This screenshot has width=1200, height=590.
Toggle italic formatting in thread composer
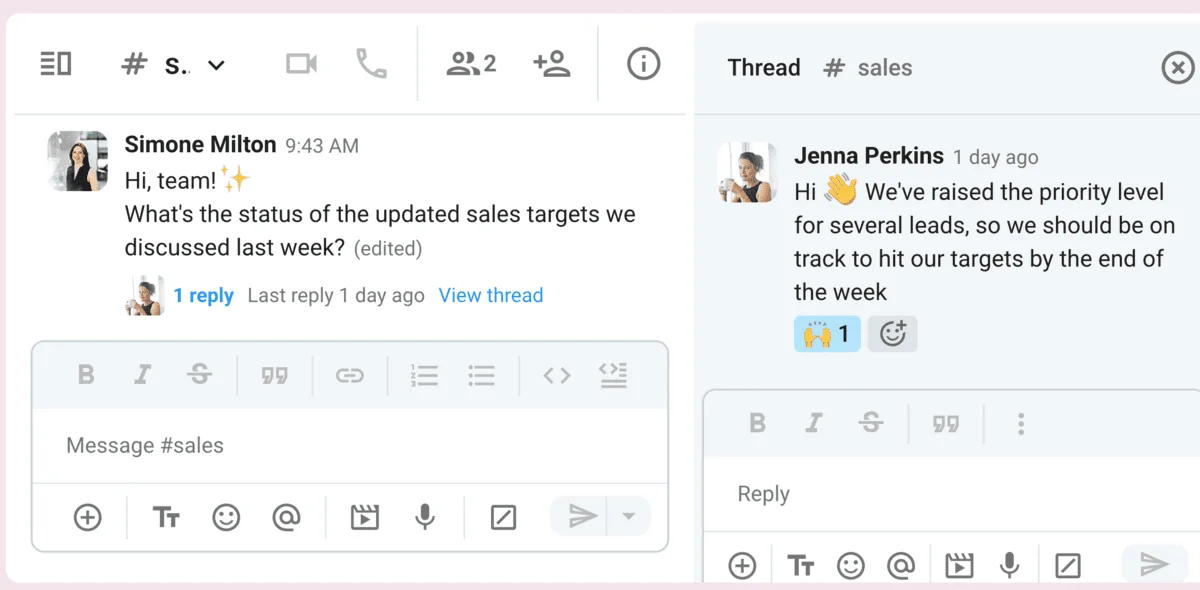(x=814, y=423)
